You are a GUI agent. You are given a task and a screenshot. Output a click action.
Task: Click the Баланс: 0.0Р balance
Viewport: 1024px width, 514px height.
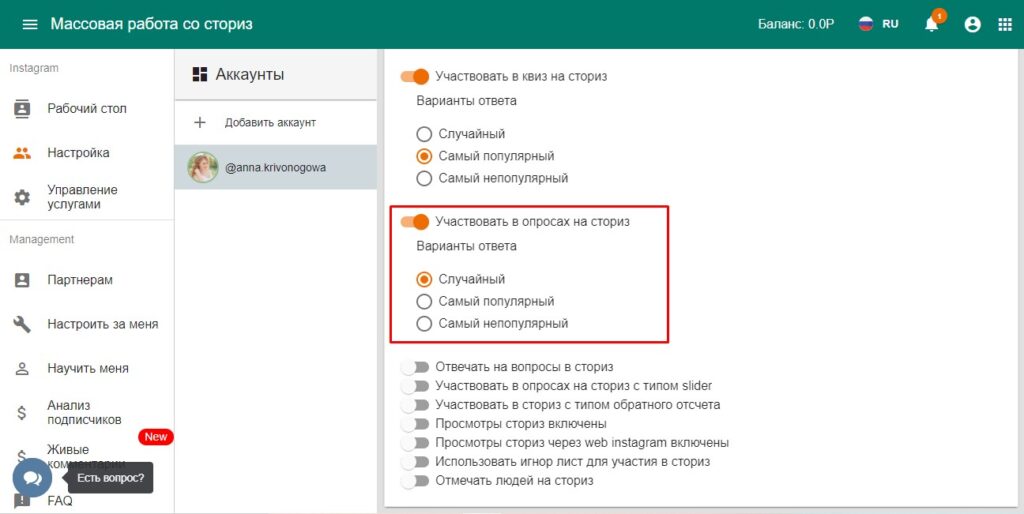(796, 25)
